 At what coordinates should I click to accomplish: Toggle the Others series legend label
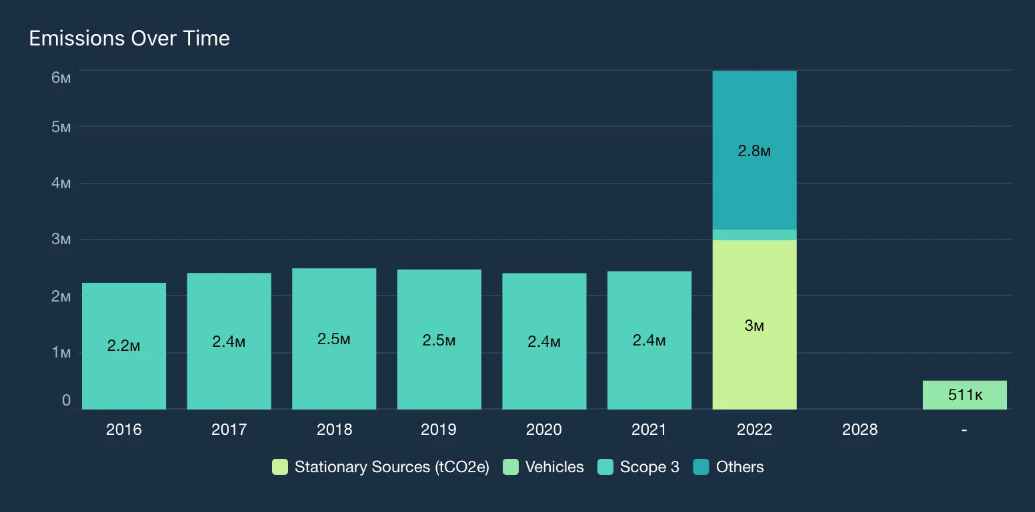pos(740,467)
